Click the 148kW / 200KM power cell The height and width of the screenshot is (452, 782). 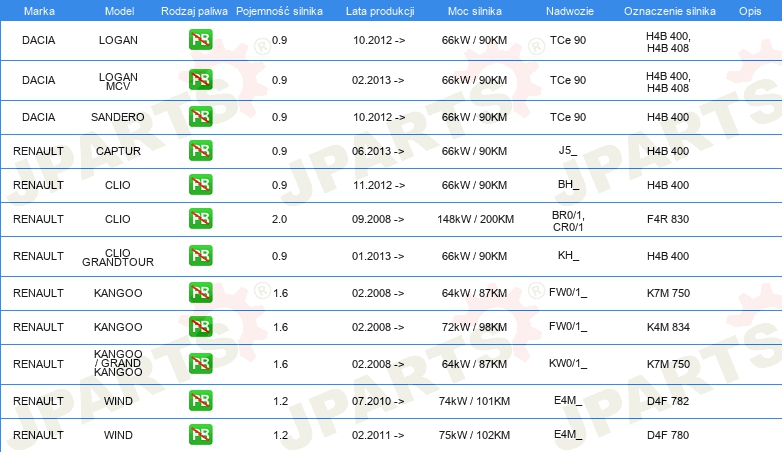[x=475, y=219]
